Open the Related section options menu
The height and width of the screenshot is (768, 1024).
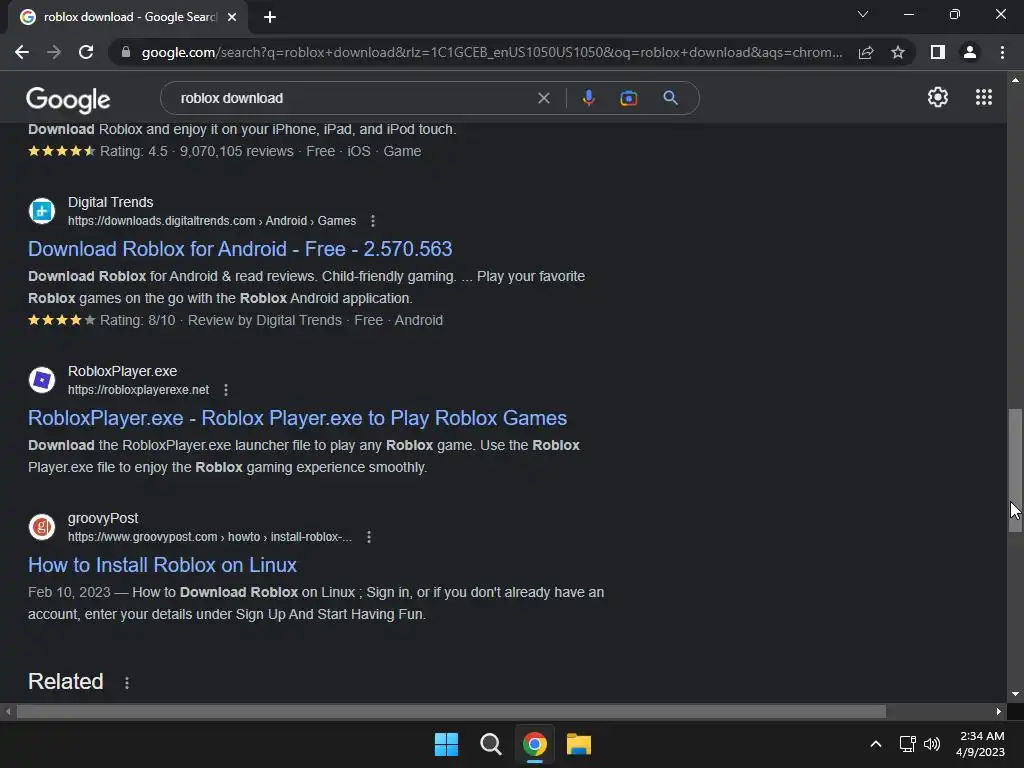(127, 682)
